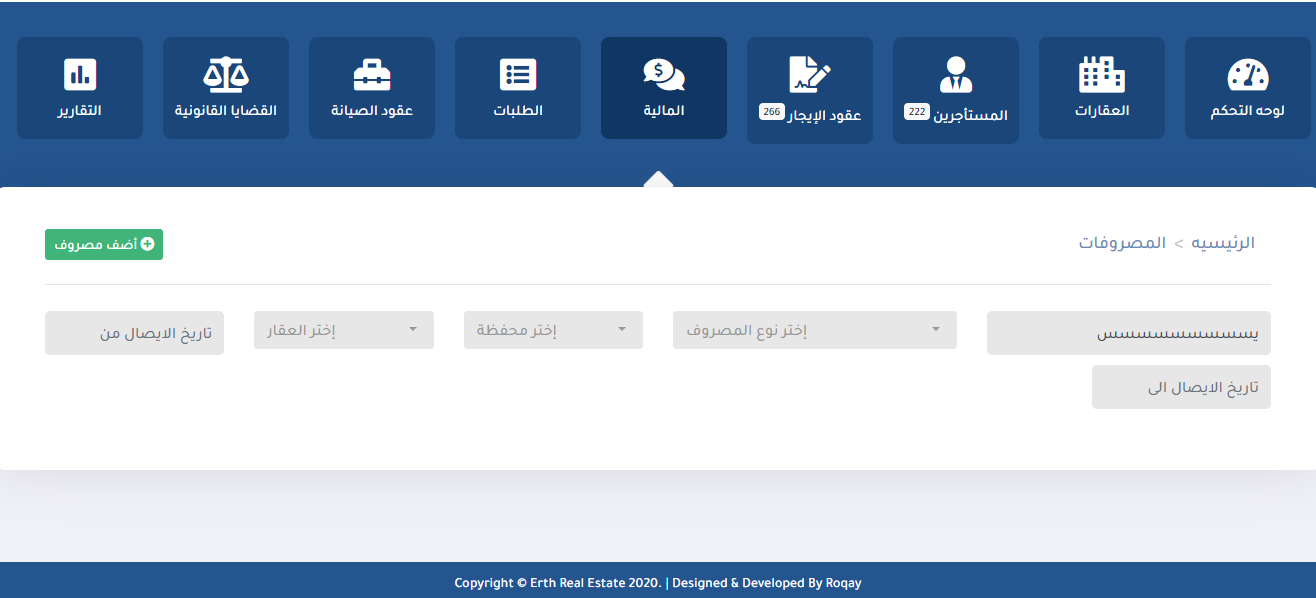Screen dimensions: 1316x598
Task: Click the 266 badge on lease contracts
Action: (771, 112)
